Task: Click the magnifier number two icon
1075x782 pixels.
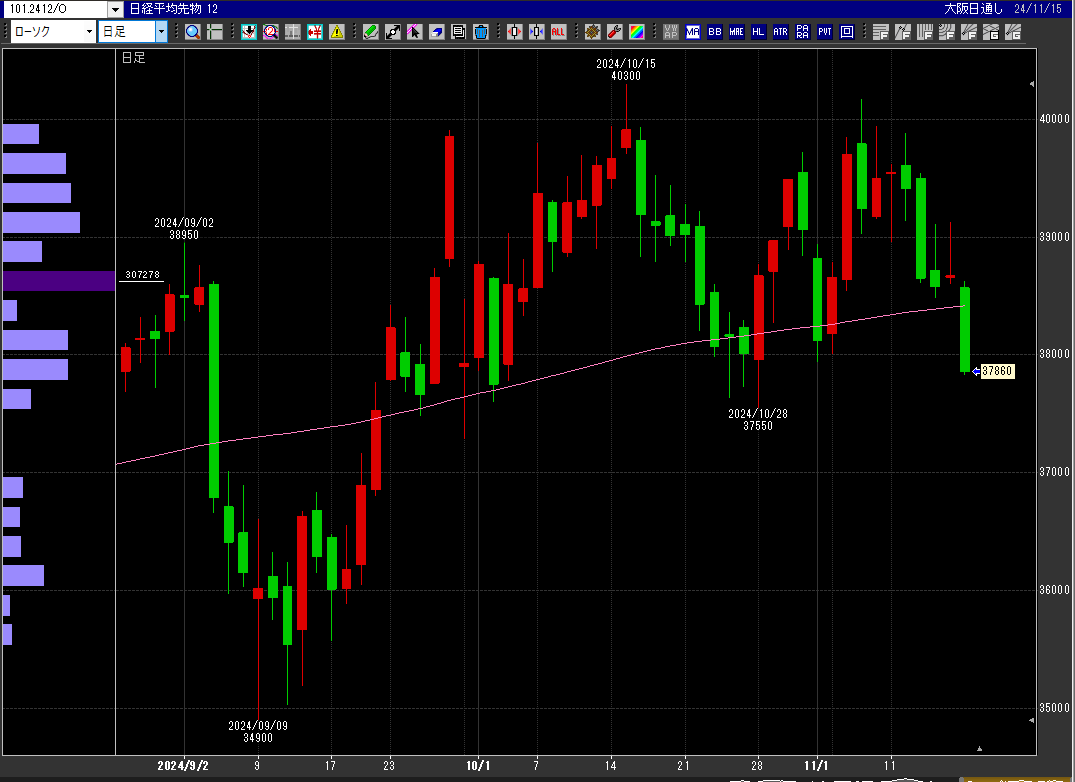Action: point(271,32)
